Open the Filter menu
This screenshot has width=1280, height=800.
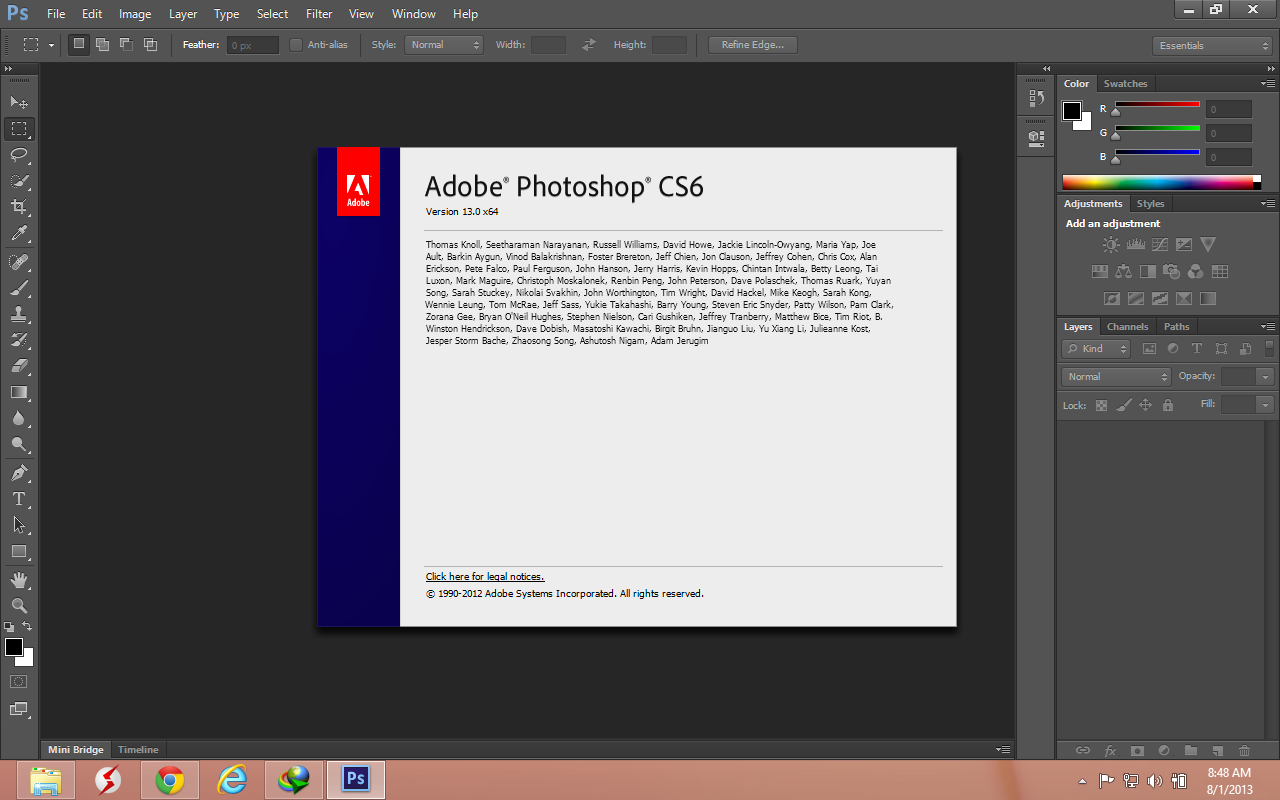click(x=319, y=14)
